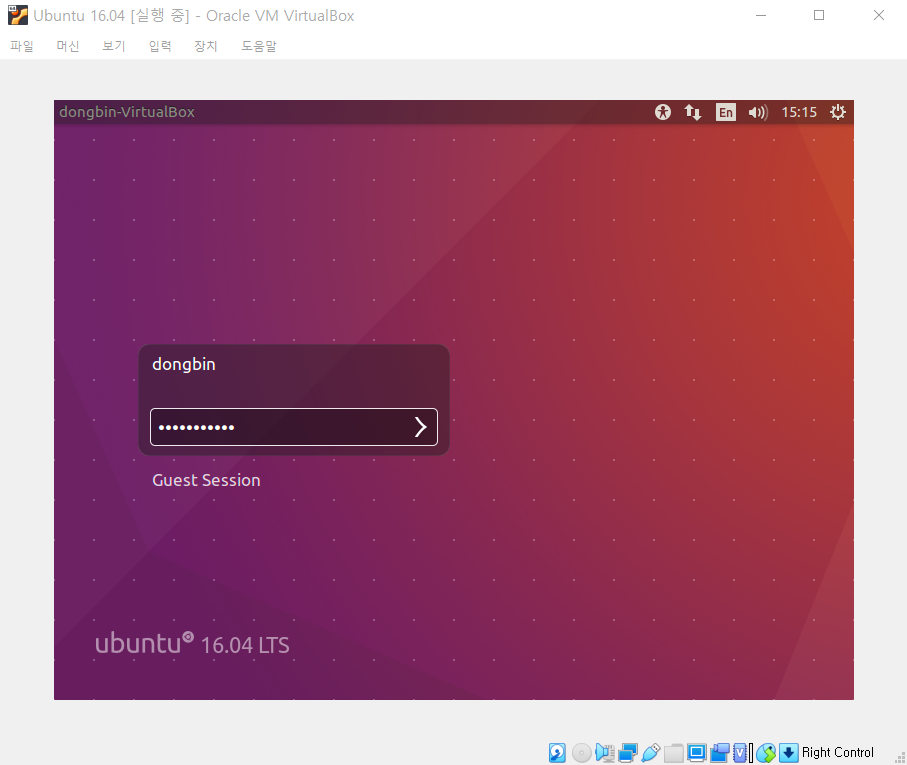Click the audio device indicator icon

(604, 752)
